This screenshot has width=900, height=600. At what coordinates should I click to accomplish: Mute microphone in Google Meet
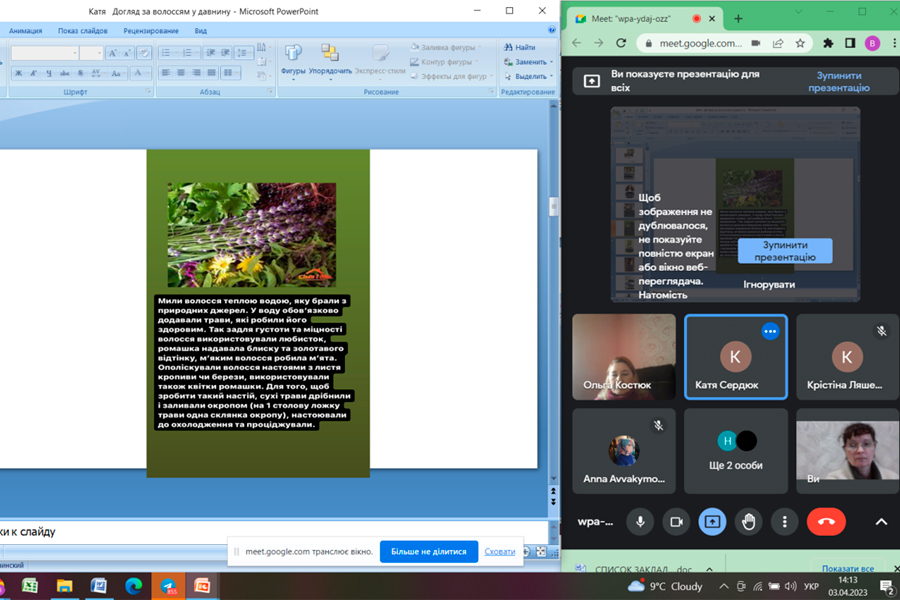coord(640,521)
